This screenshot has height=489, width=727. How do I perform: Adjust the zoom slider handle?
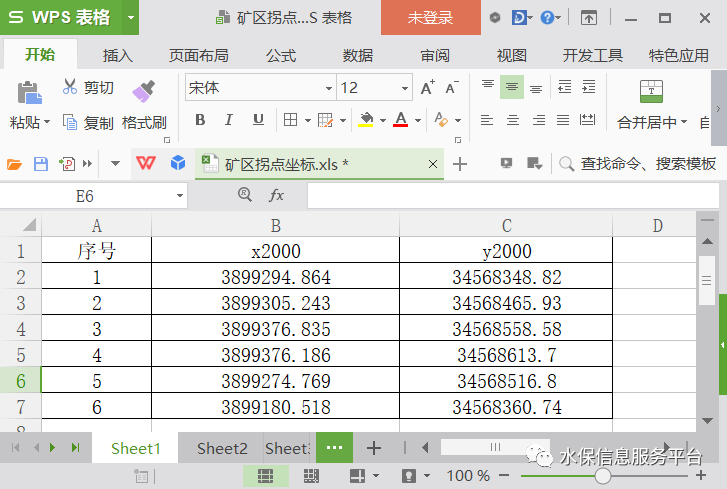click(x=602, y=476)
